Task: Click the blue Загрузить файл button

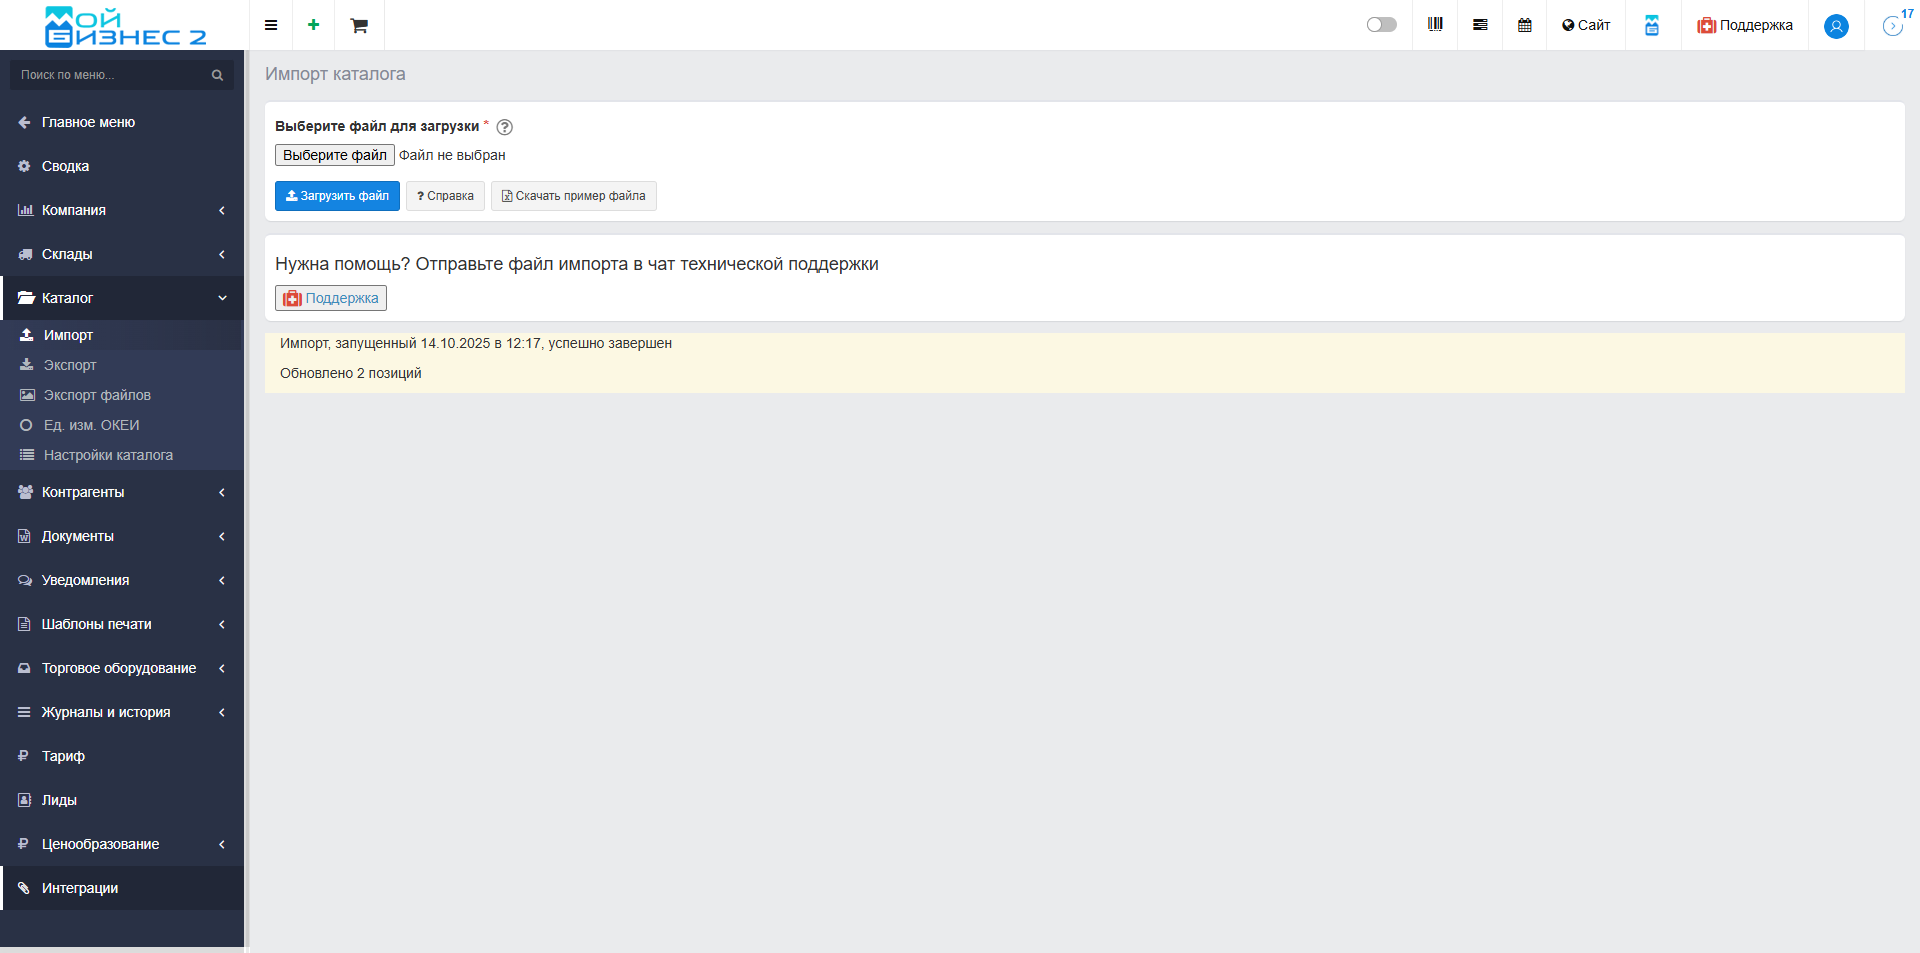Action: (337, 196)
